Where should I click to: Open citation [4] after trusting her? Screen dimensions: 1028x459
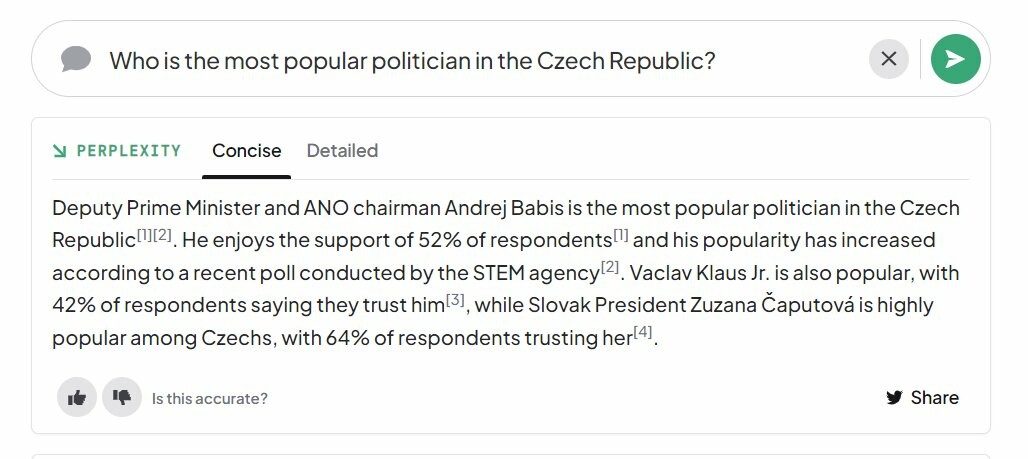tap(642, 333)
